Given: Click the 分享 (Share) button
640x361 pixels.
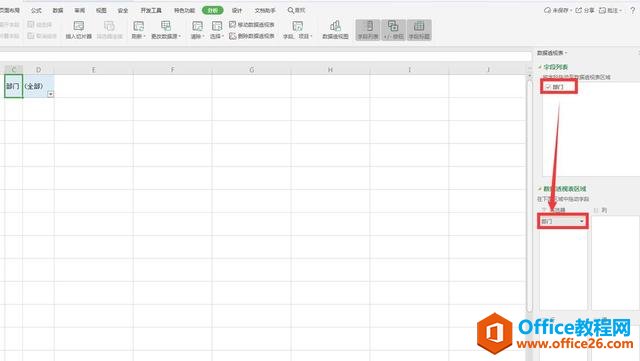Looking at the screenshot, I should [584, 10].
